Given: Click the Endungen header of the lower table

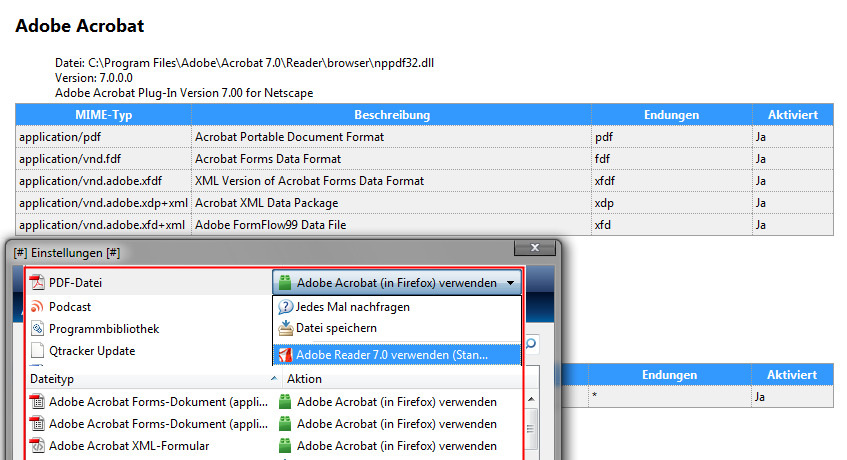Looking at the screenshot, I should coord(669,375).
